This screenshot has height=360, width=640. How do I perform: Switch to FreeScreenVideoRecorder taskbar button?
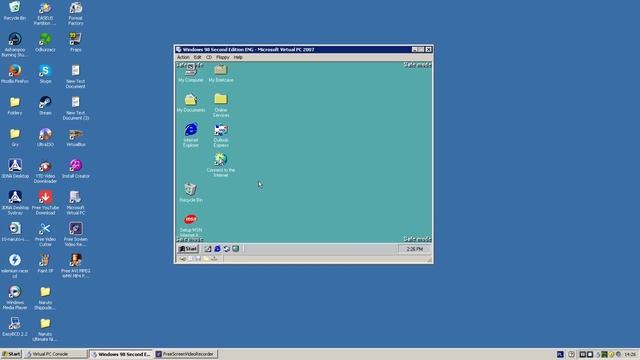pyautogui.click(x=186, y=354)
